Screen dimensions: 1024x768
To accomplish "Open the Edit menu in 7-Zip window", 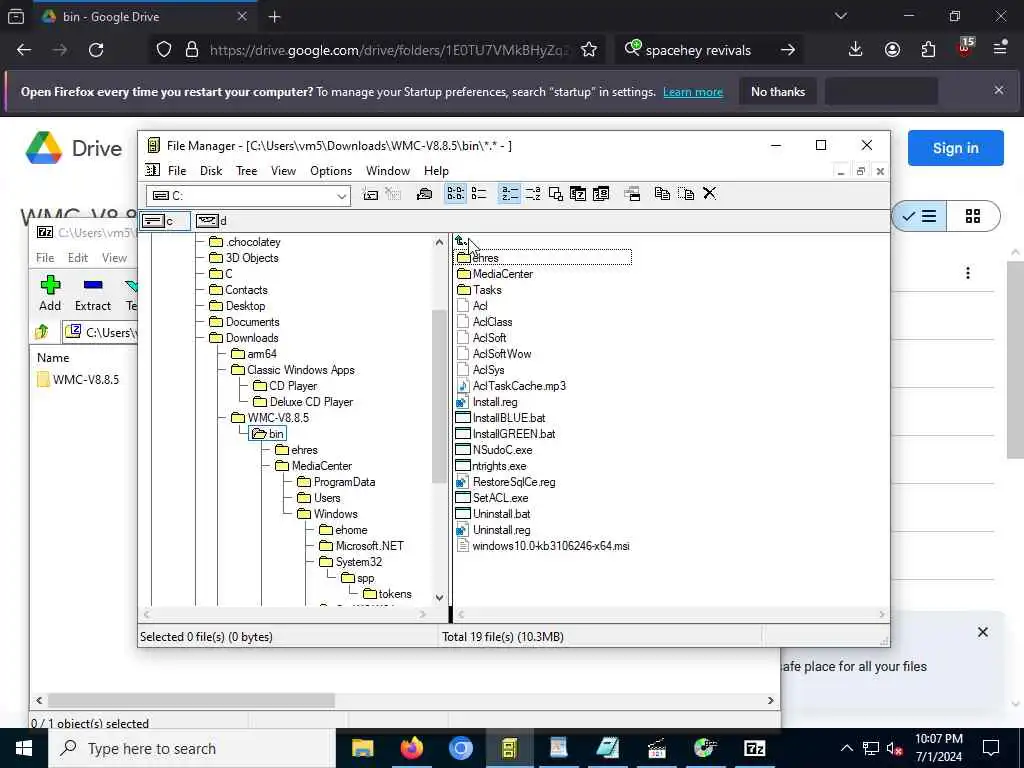I will [x=78, y=258].
